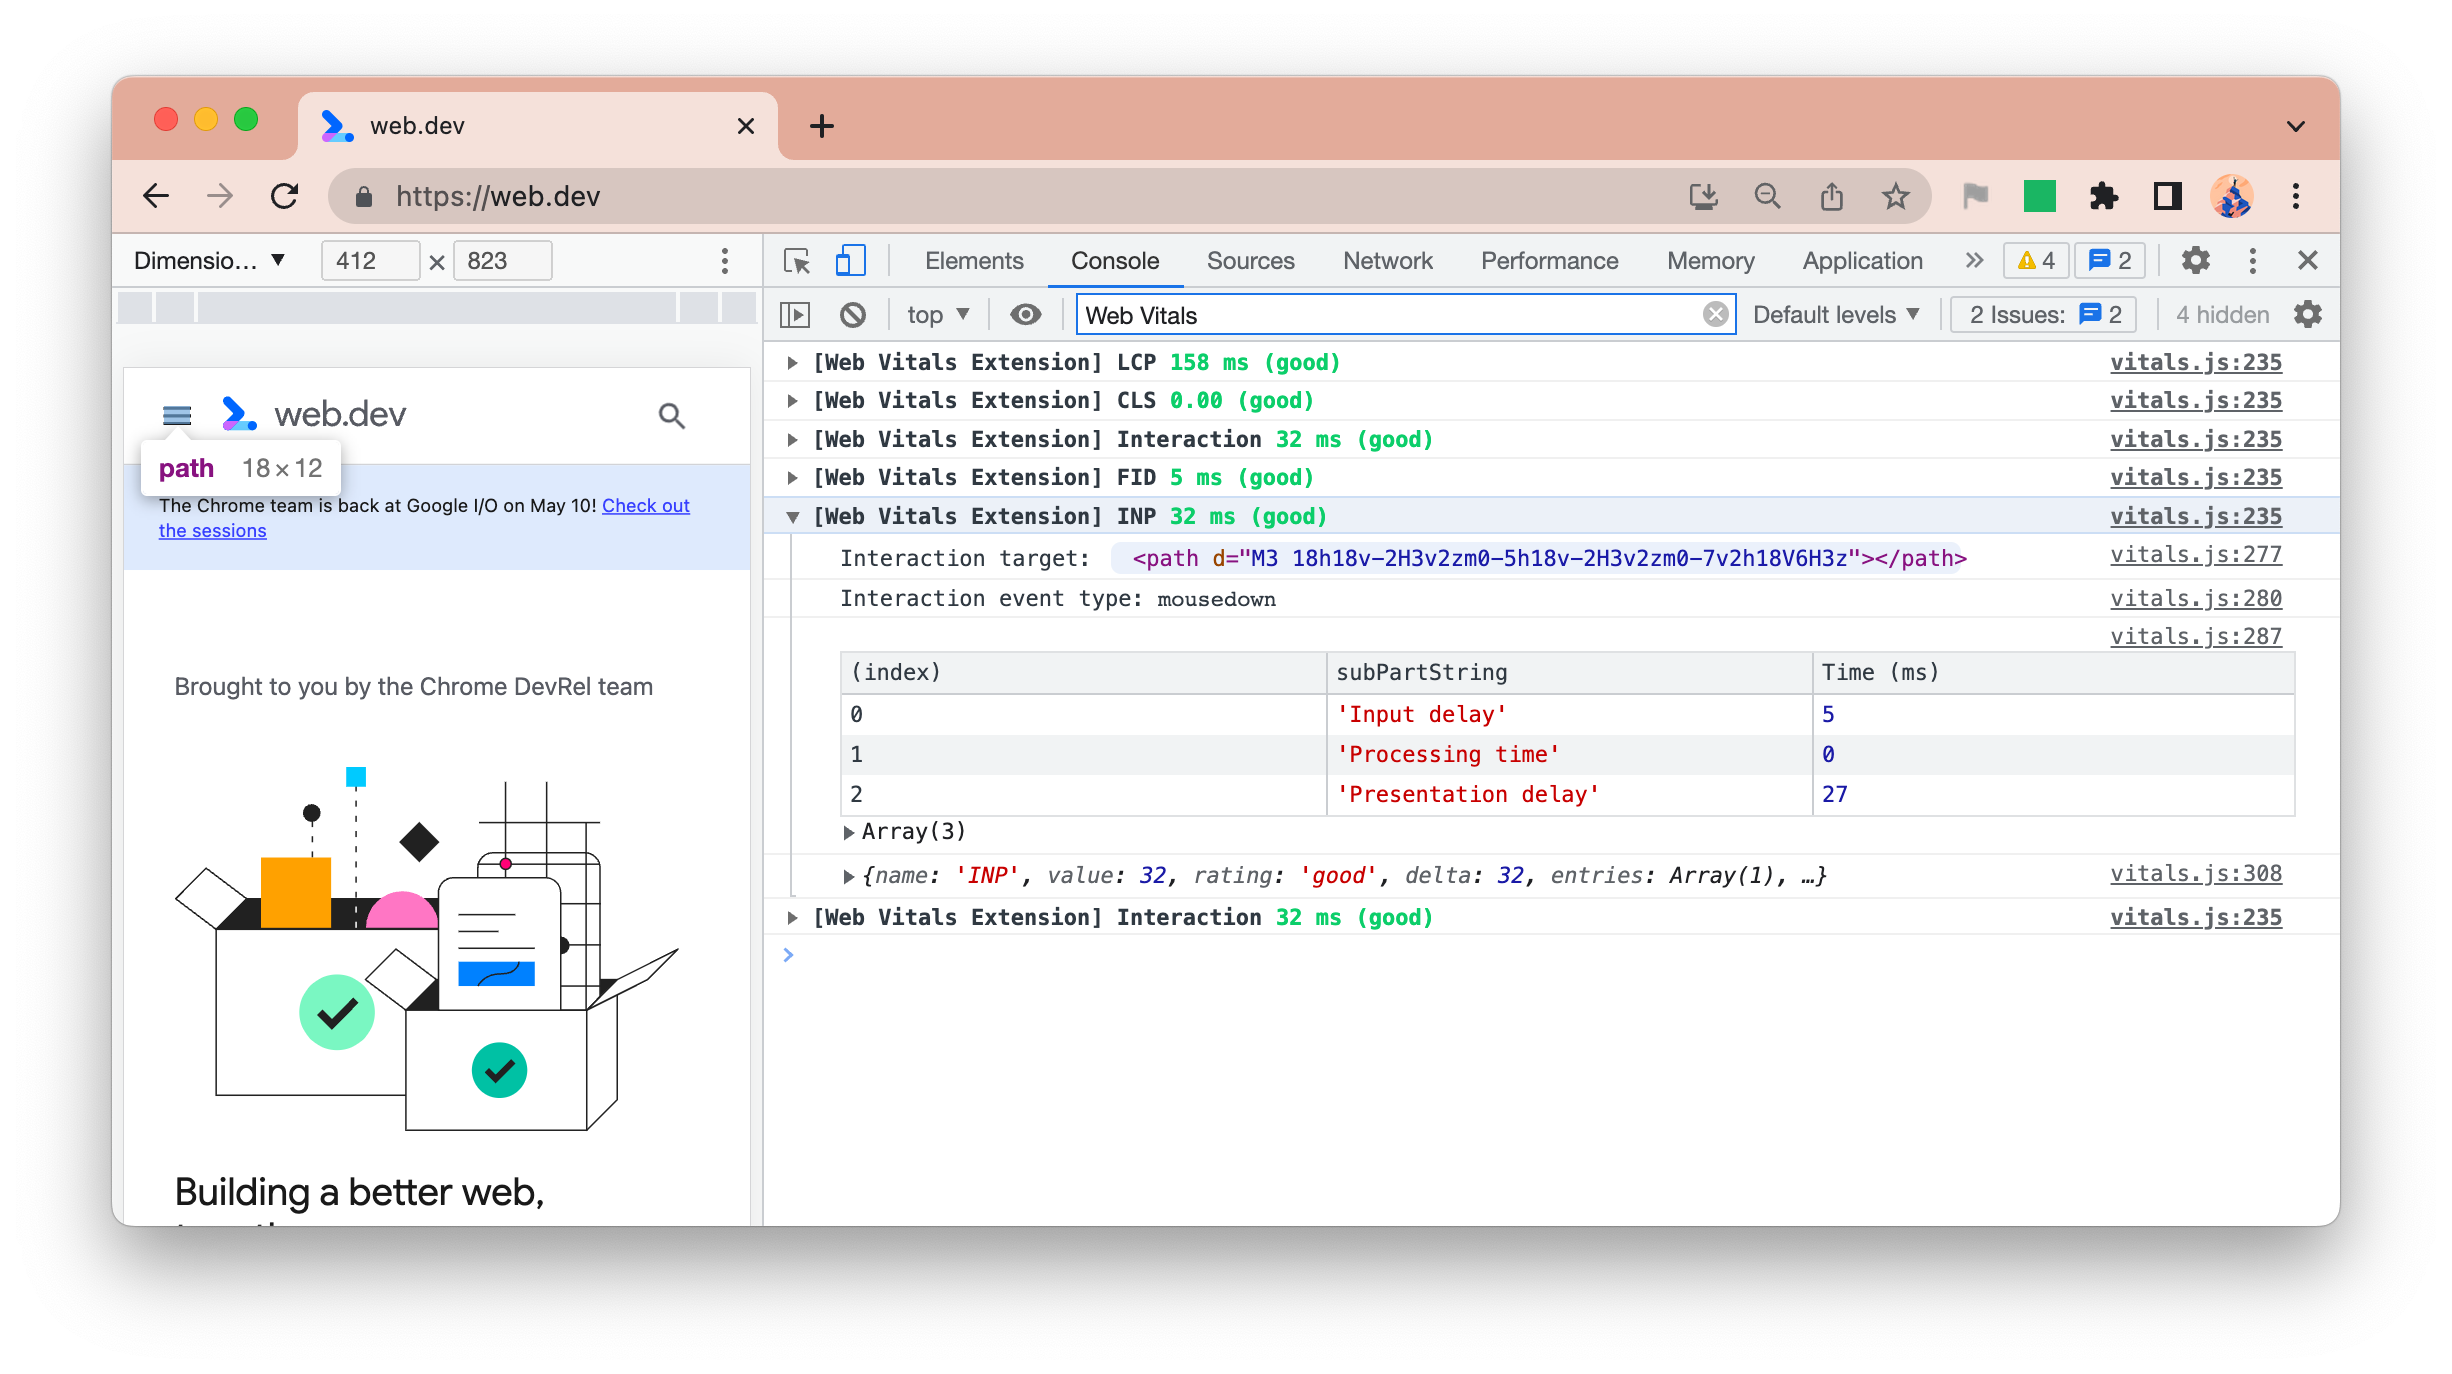The image size is (2452, 1374).
Task: Expand the Array(3) entry
Action: pyautogui.click(x=847, y=832)
